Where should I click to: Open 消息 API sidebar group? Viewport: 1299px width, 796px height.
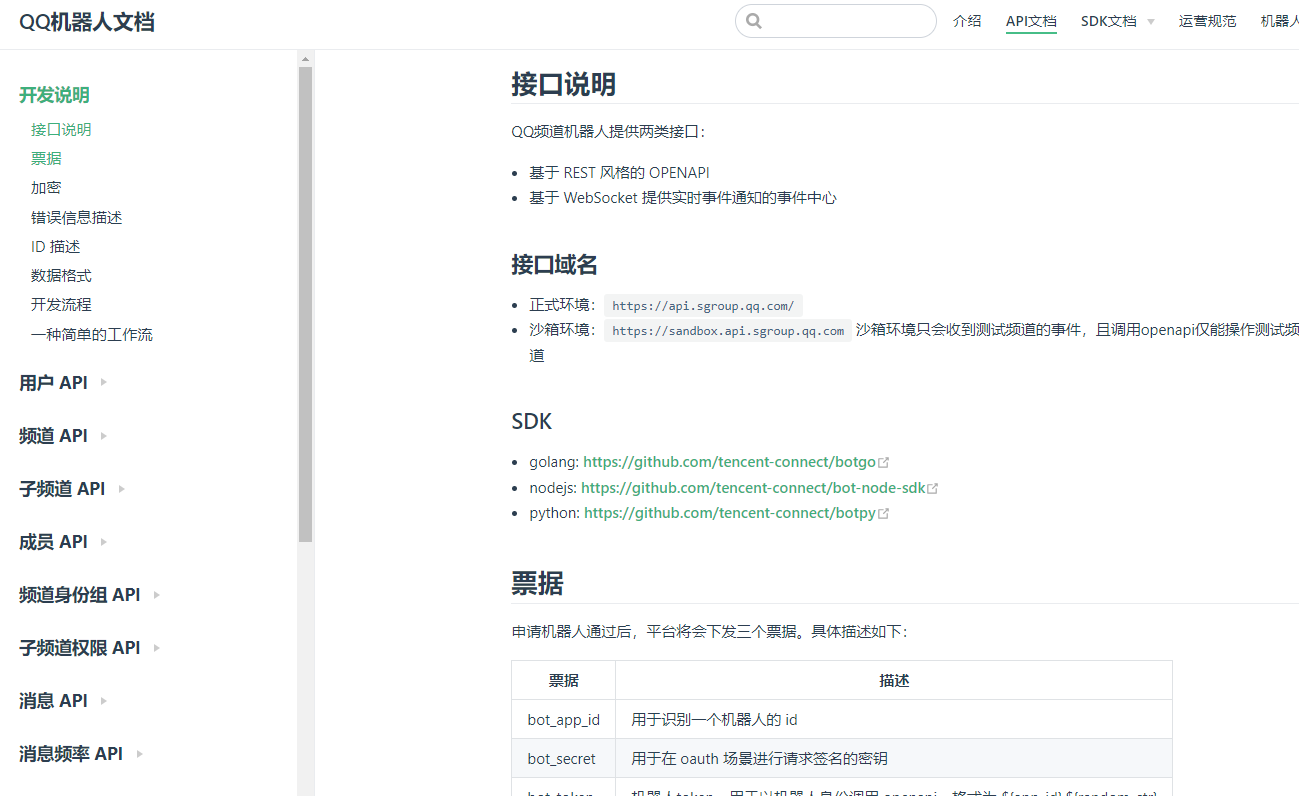(x=53, y=700)
